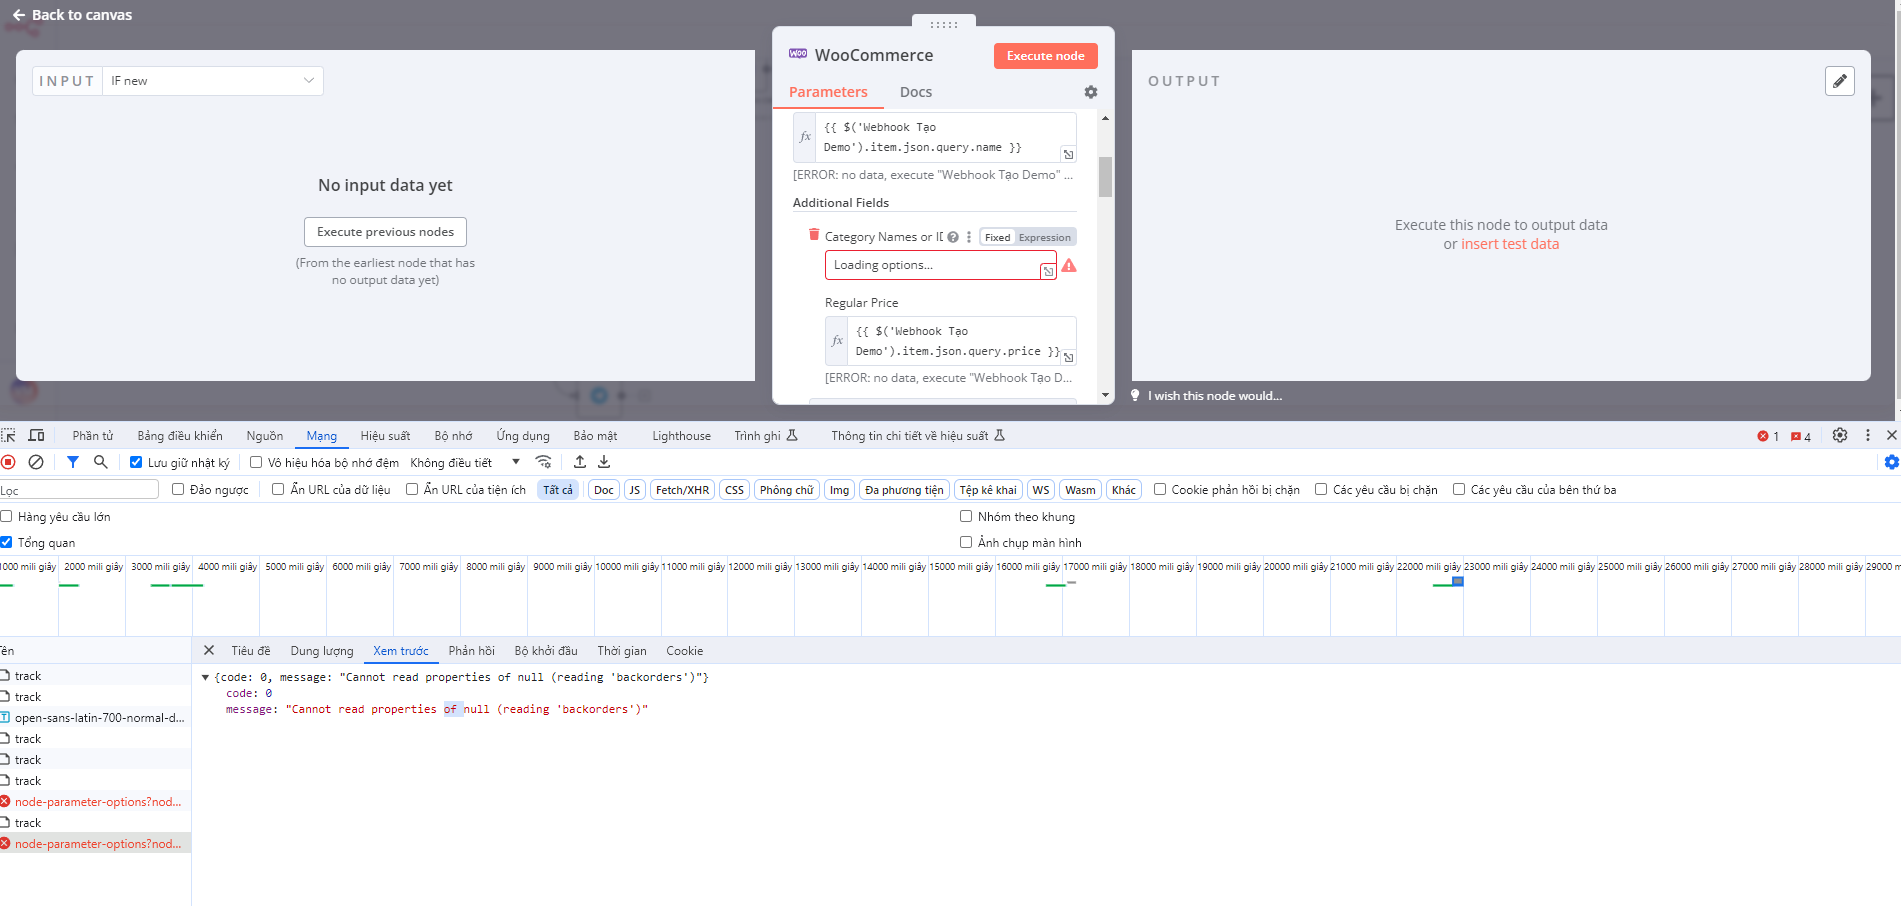Select the Parameters tab
The image size is (1901, 906).
click(x=828, y=92)
